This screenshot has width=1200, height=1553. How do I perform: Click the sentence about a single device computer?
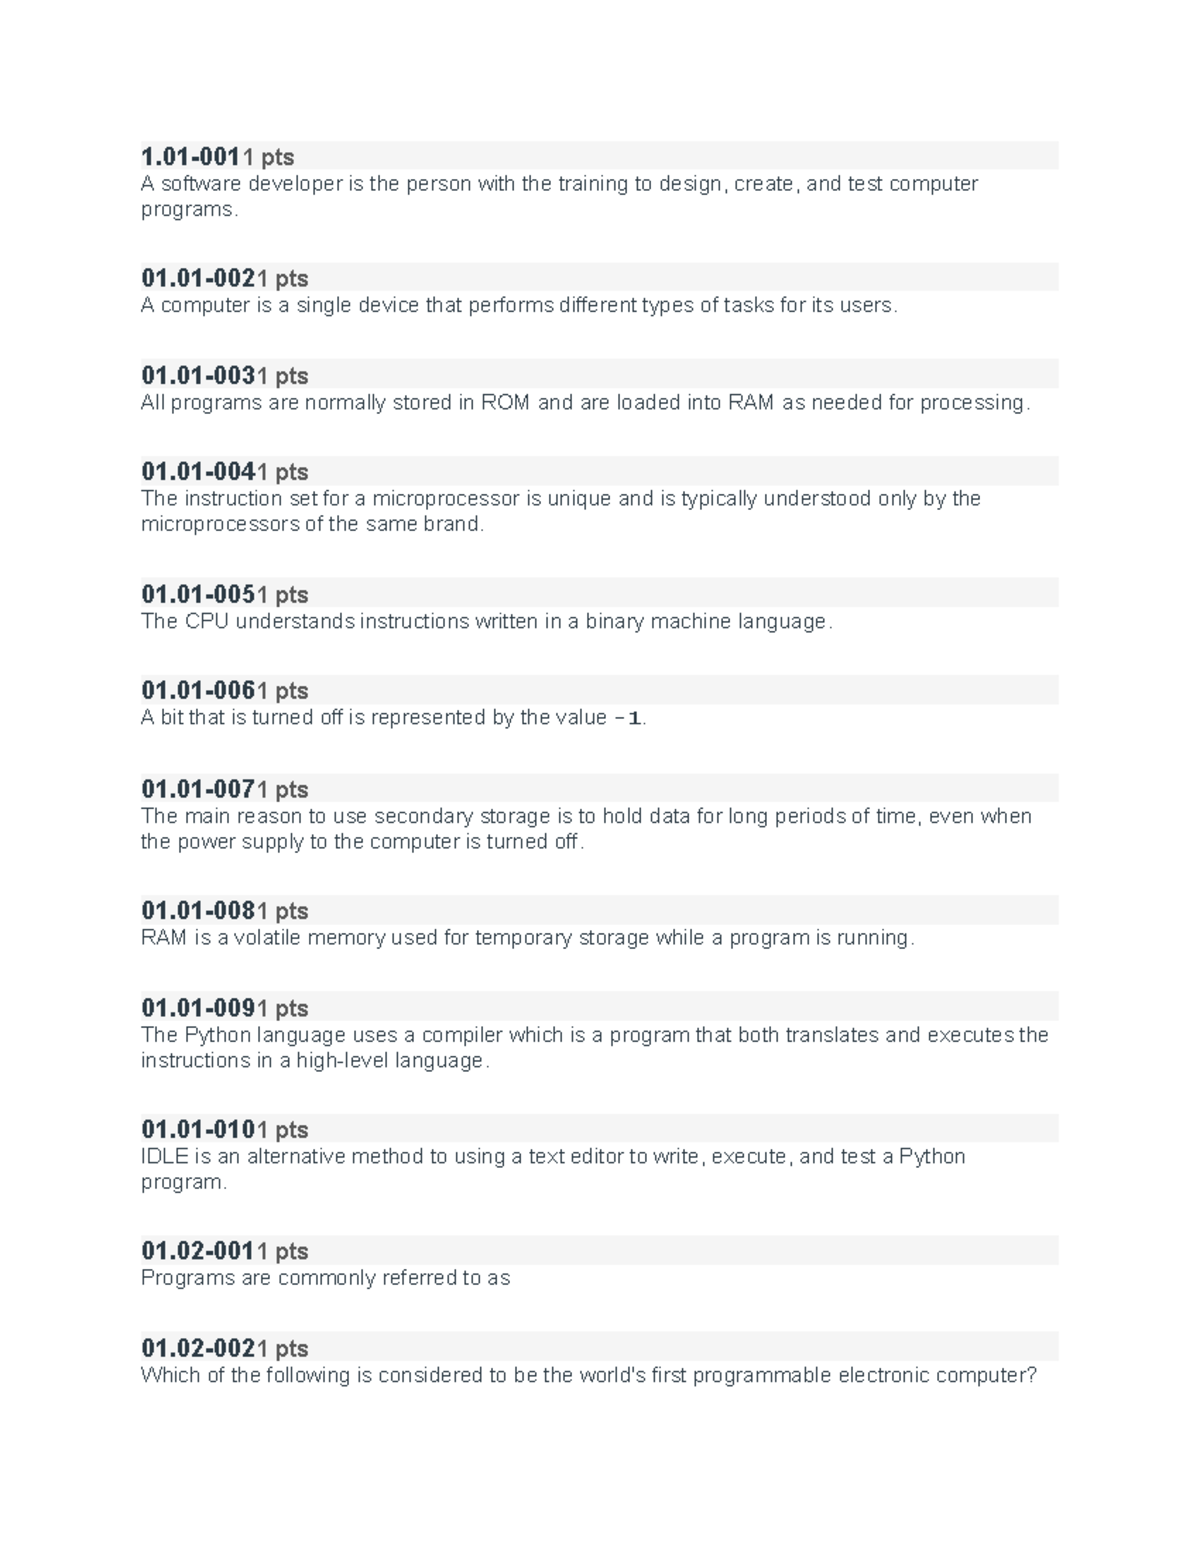tap(519, 305)
